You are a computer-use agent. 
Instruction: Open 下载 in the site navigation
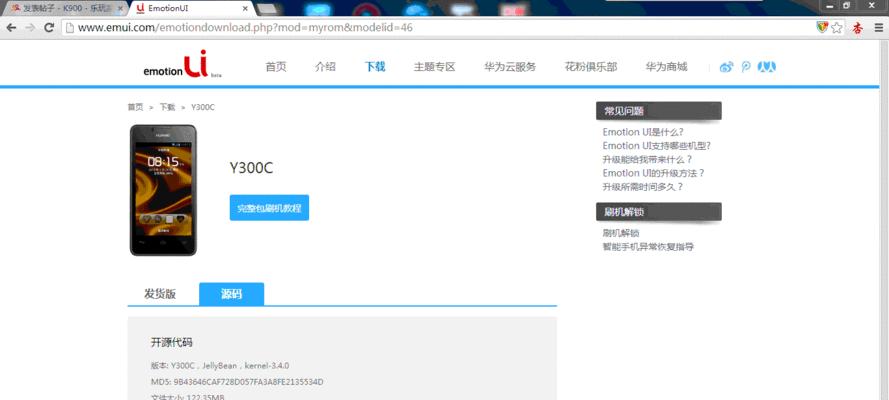(x=375, y=67)
